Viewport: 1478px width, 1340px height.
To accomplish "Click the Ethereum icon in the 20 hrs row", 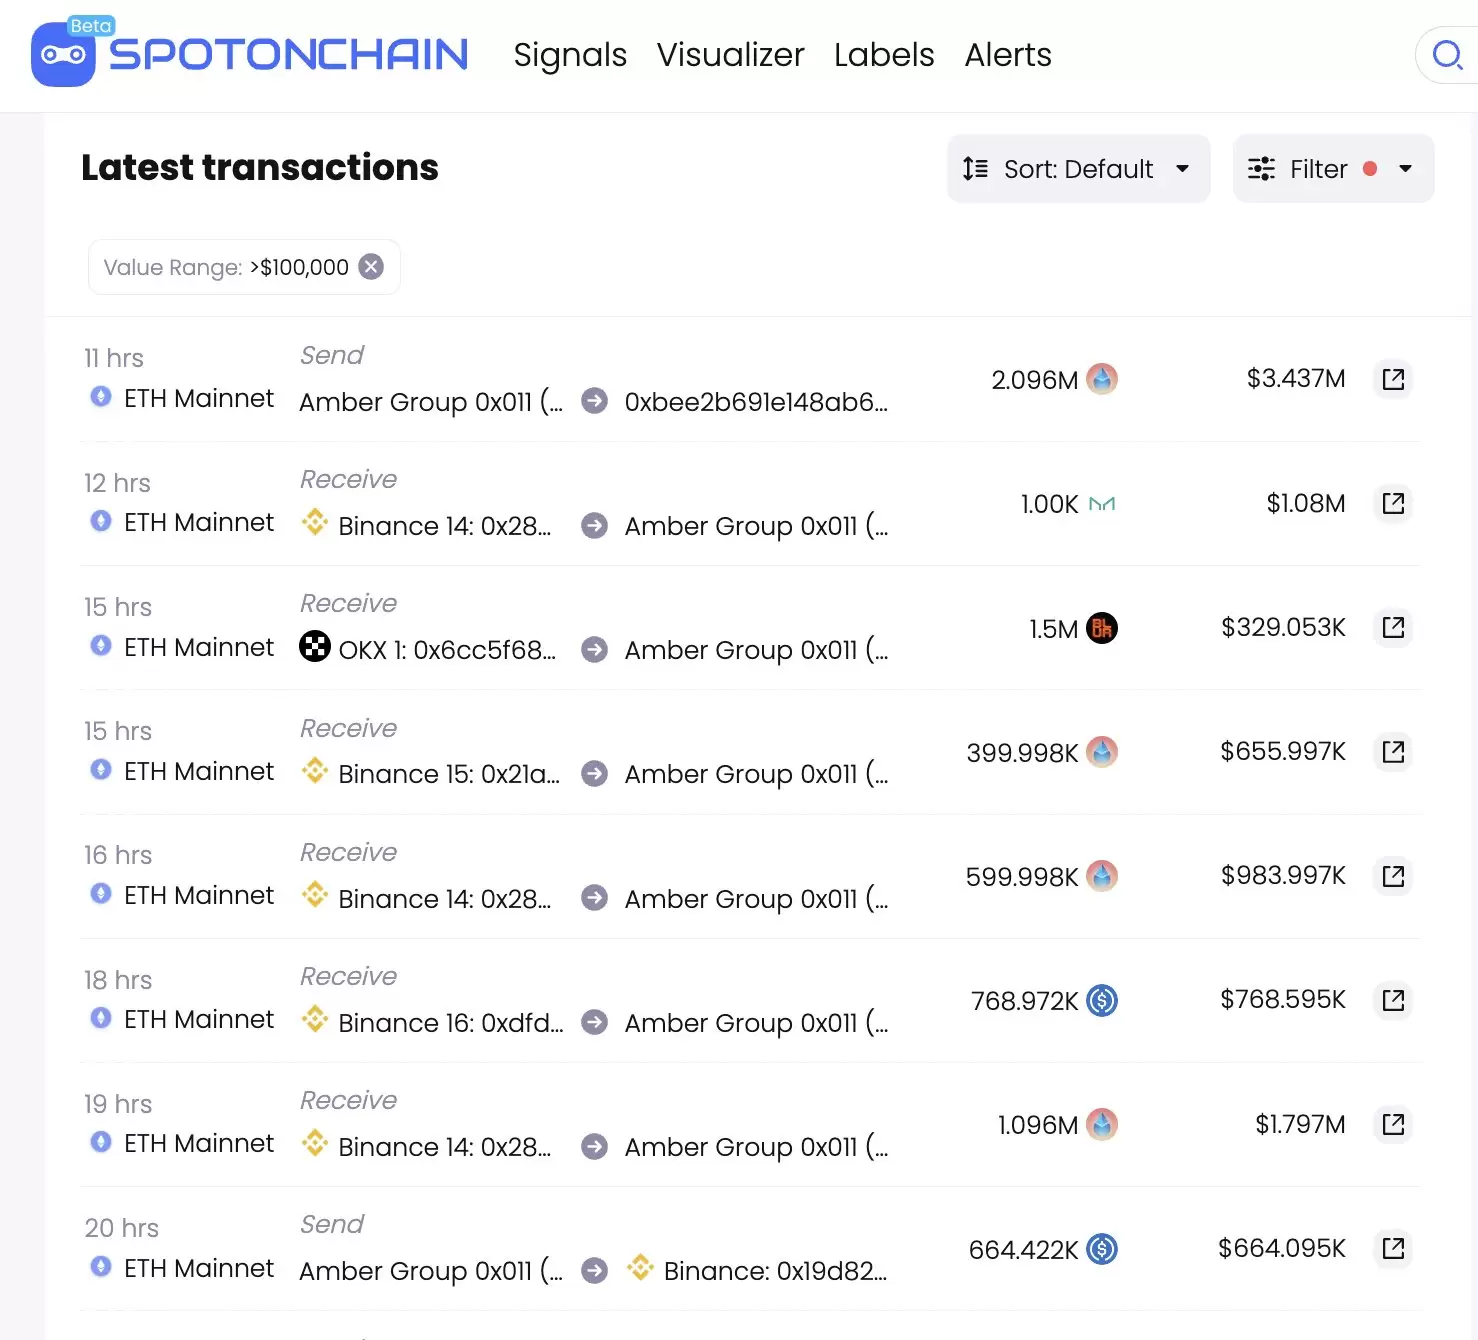I will click(101, 1266).
